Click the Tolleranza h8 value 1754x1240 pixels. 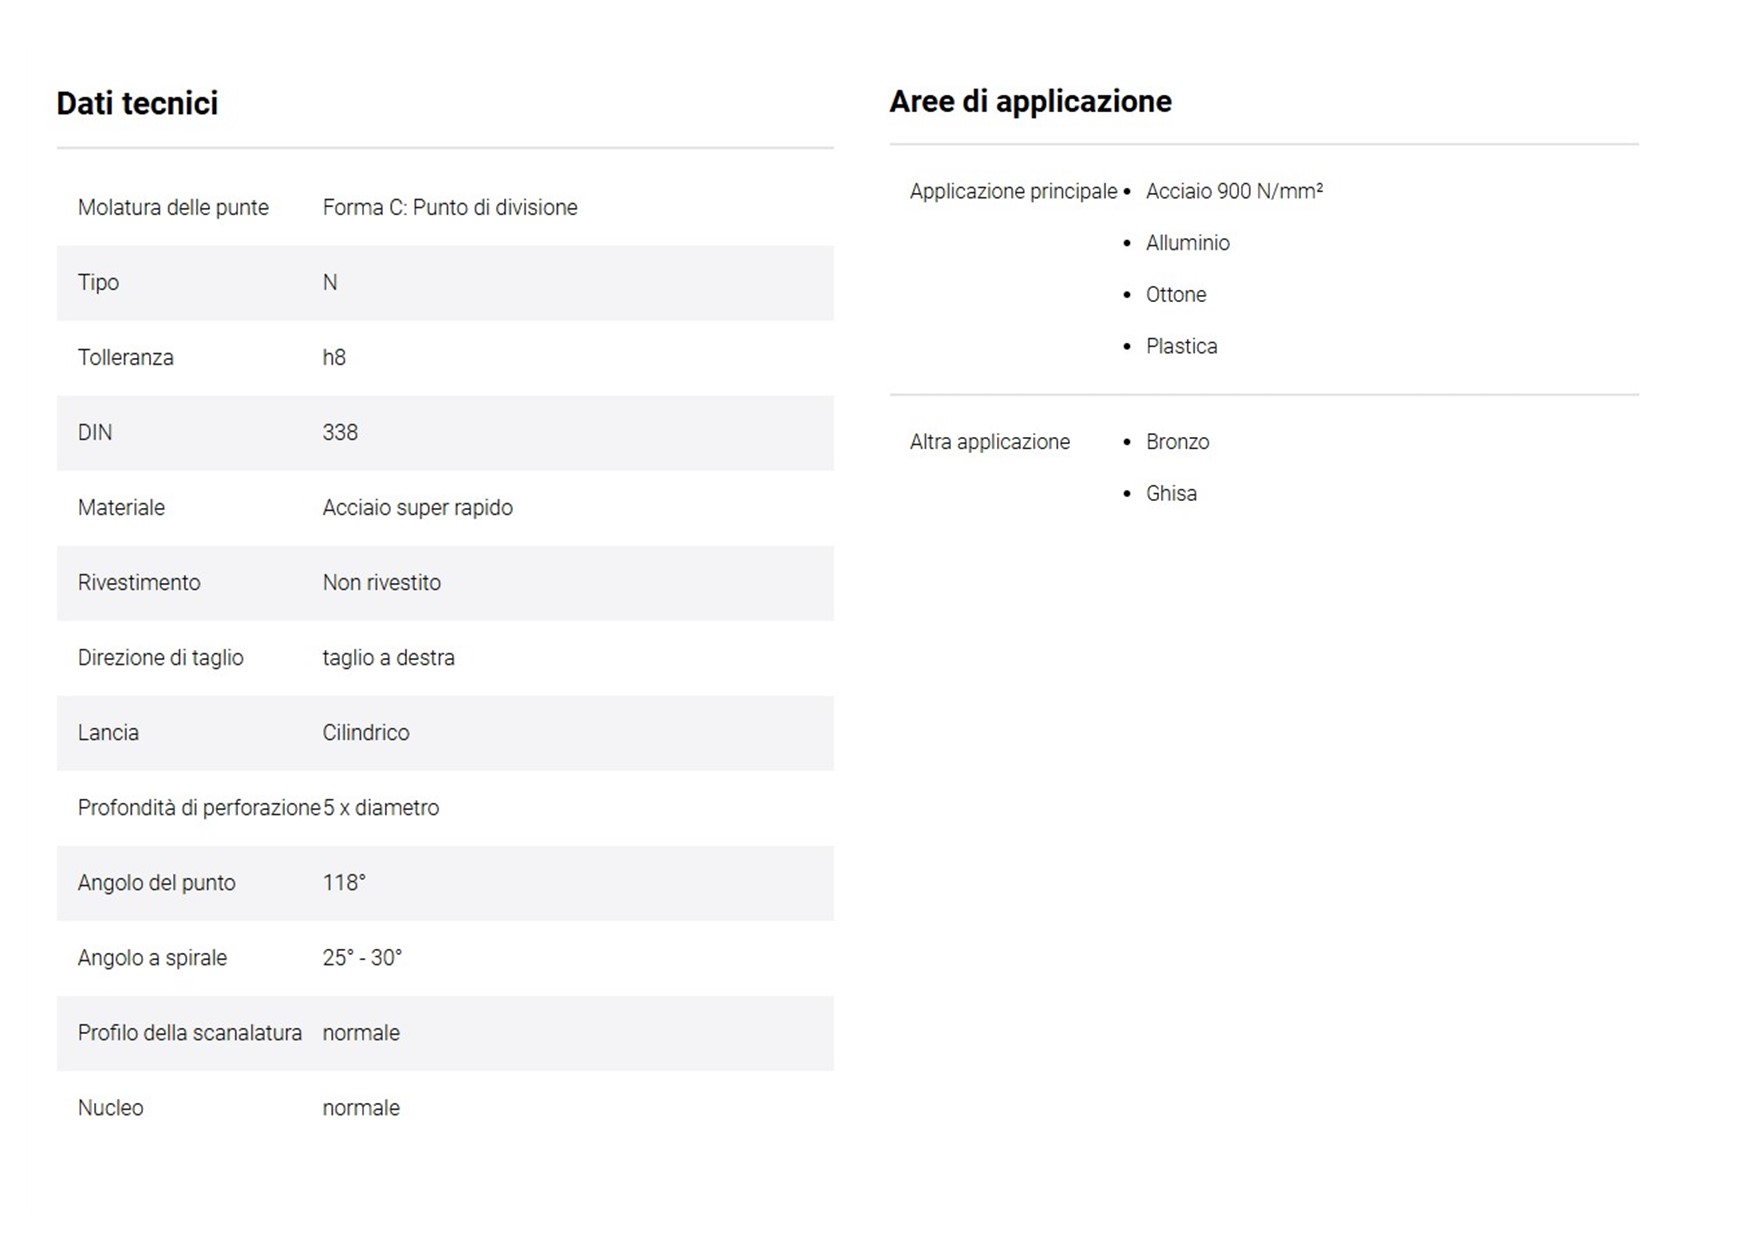click(334, 357)
